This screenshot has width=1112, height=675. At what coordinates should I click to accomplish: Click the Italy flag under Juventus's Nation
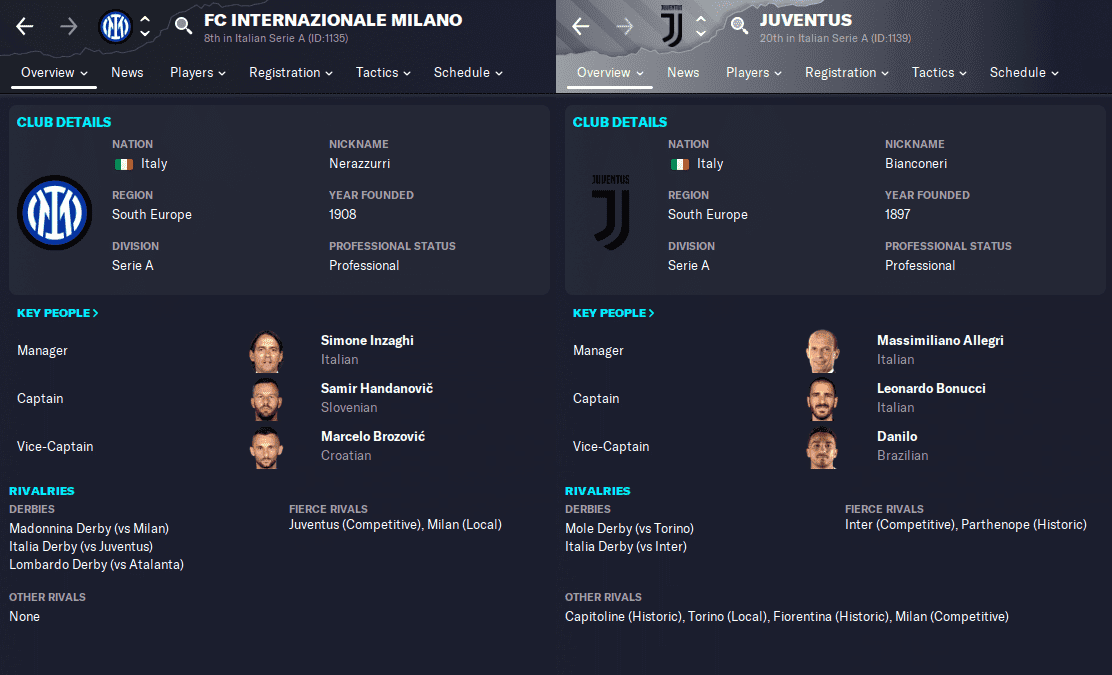[680, 164]
